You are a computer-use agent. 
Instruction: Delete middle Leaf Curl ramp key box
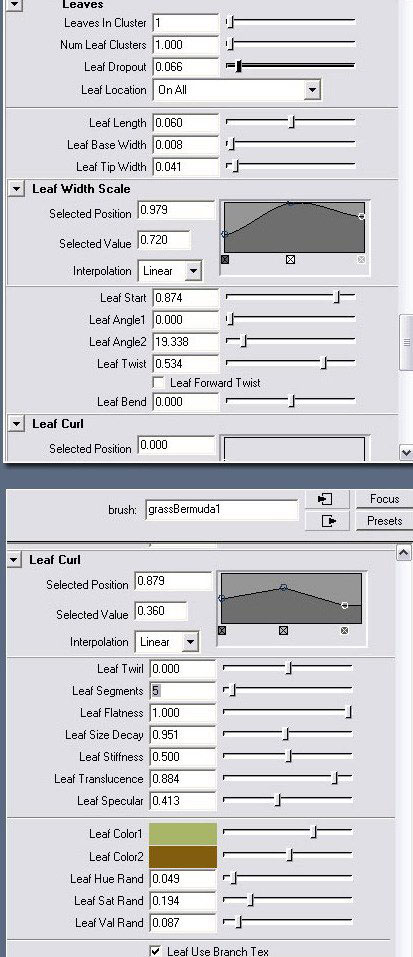coord(283,630)
